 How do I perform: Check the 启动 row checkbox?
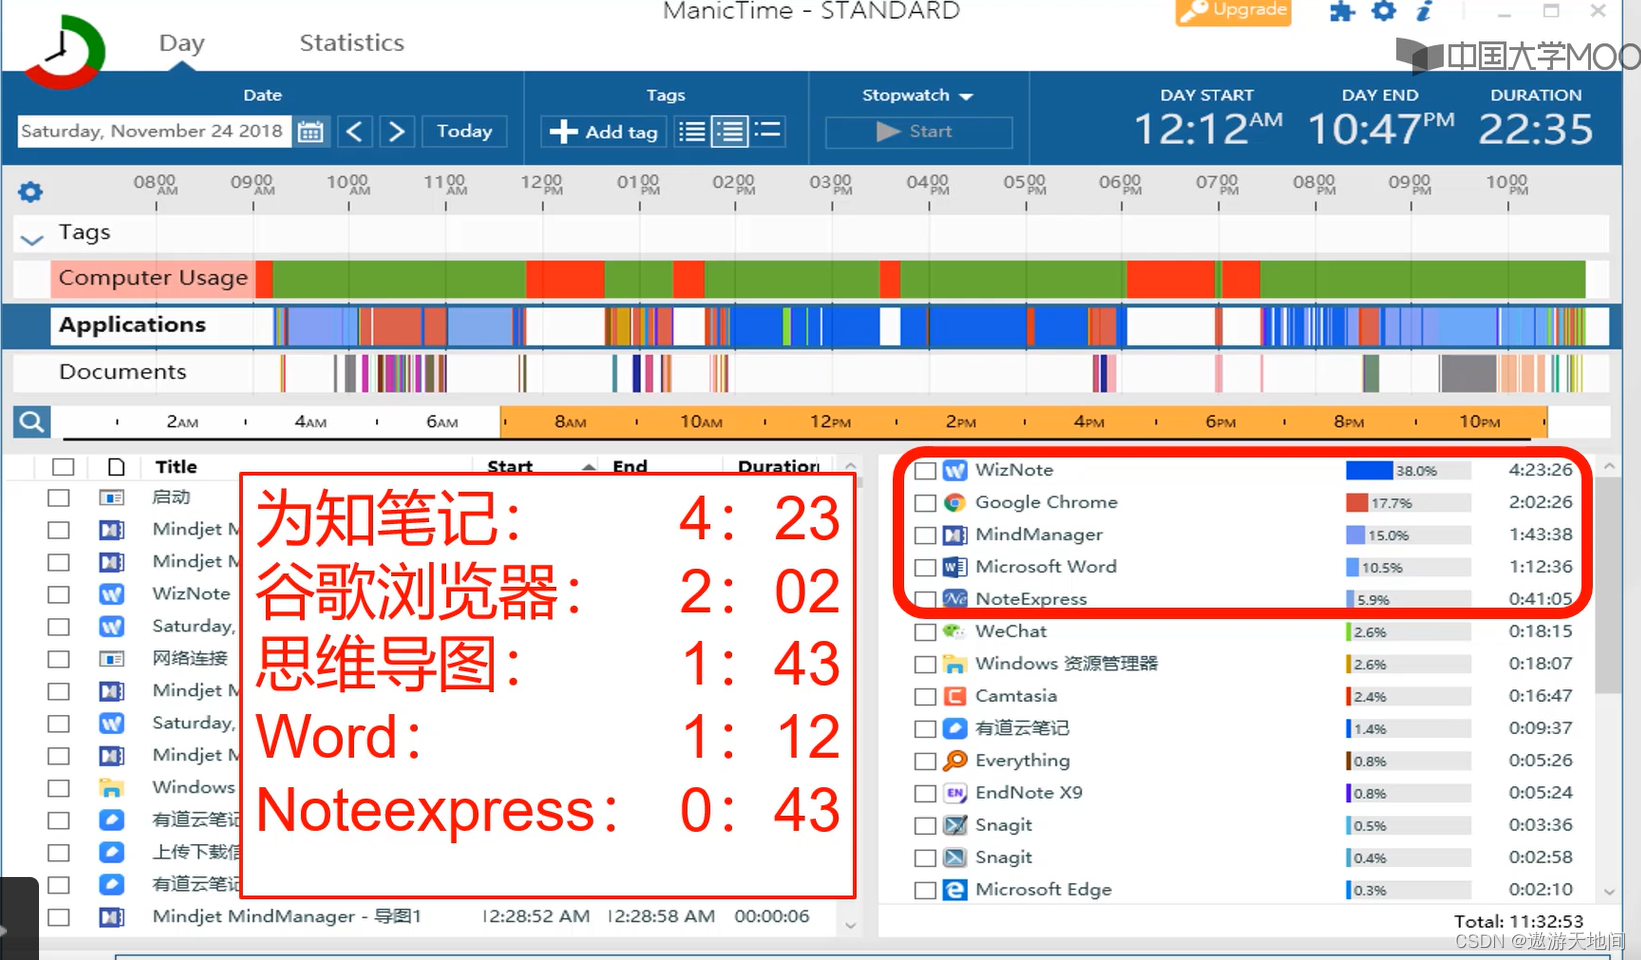click(x=59, y=498)
